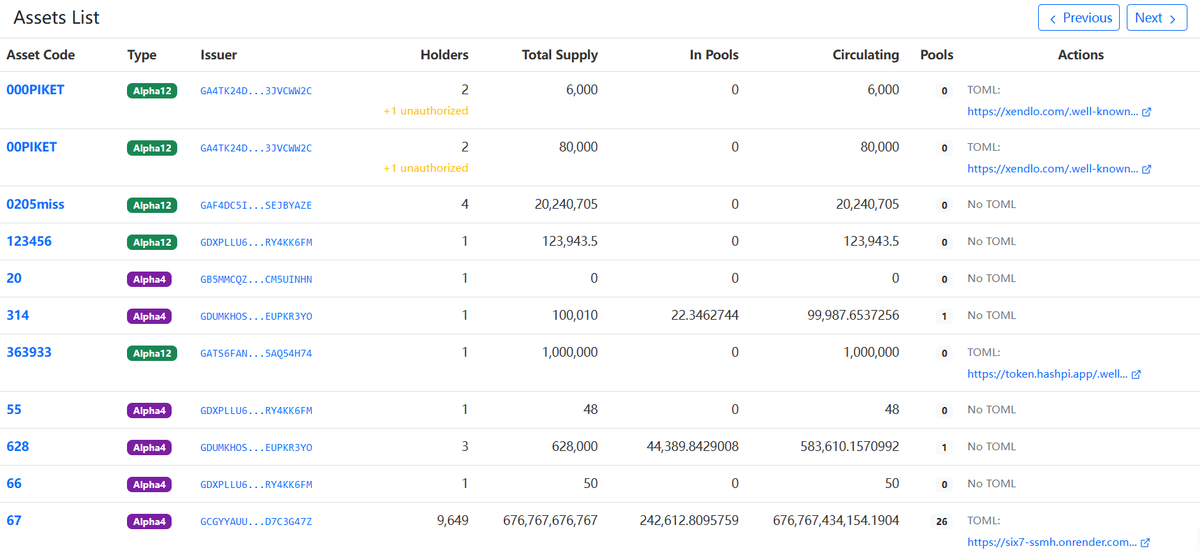Open issuer GAF4DCSI...SEJBYAZE
The height and width of the screenshot is (555, 1200).
tap(256, 205)
